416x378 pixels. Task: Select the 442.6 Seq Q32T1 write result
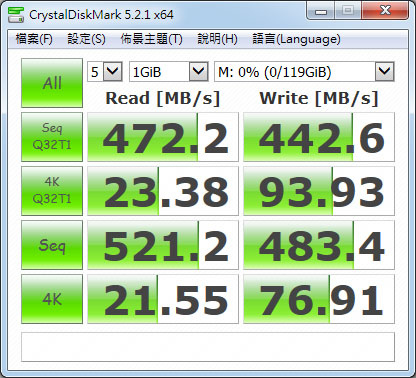(x=319, y=137)
